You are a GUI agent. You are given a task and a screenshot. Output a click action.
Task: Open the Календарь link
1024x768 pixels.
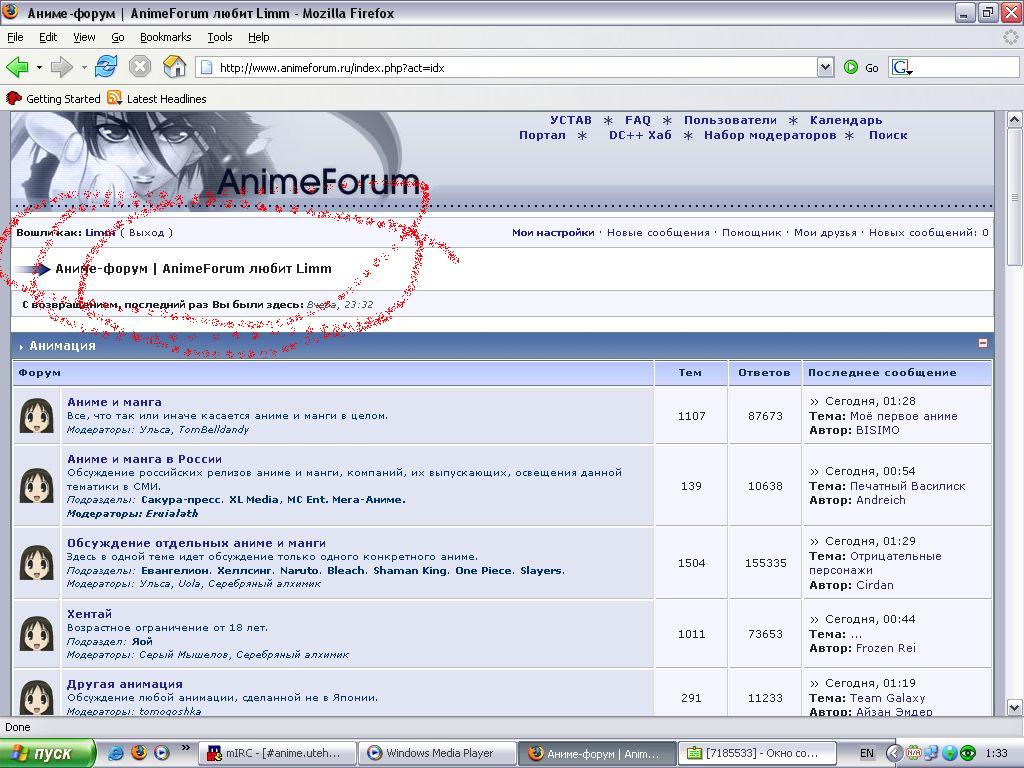846,120
